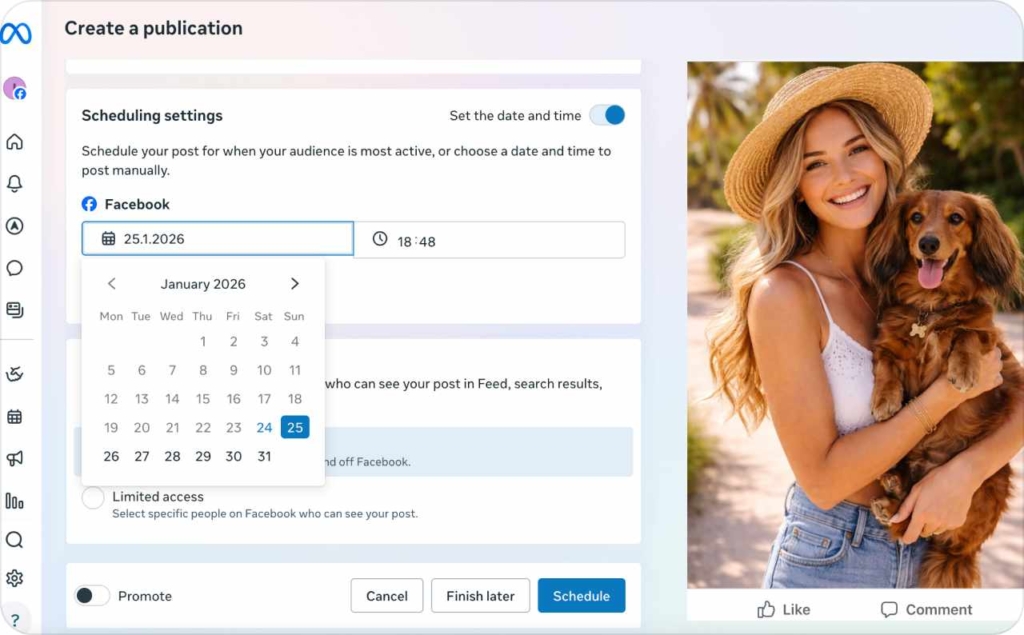The image size is (1024, 635).
Task: Open the Messages chat bubble icon
Action: pos(15,268)
